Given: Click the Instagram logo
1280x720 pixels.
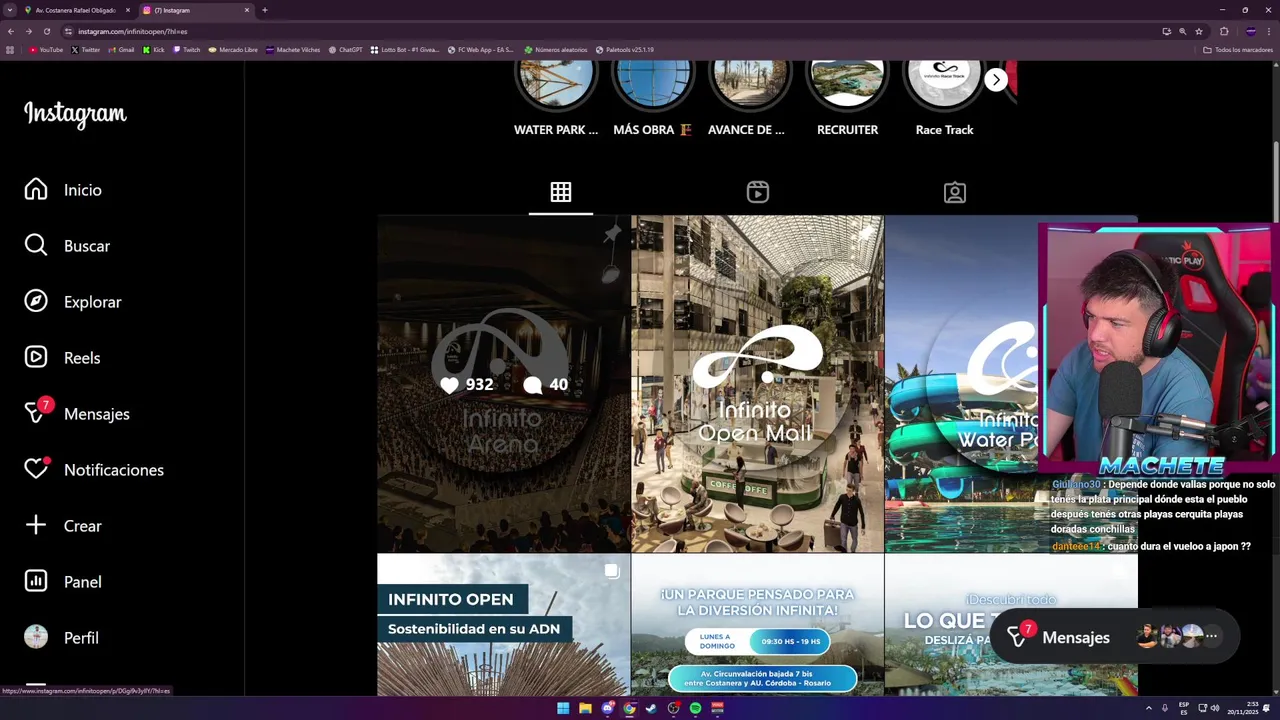Looking at the screenshot, I should click(75, 114).
